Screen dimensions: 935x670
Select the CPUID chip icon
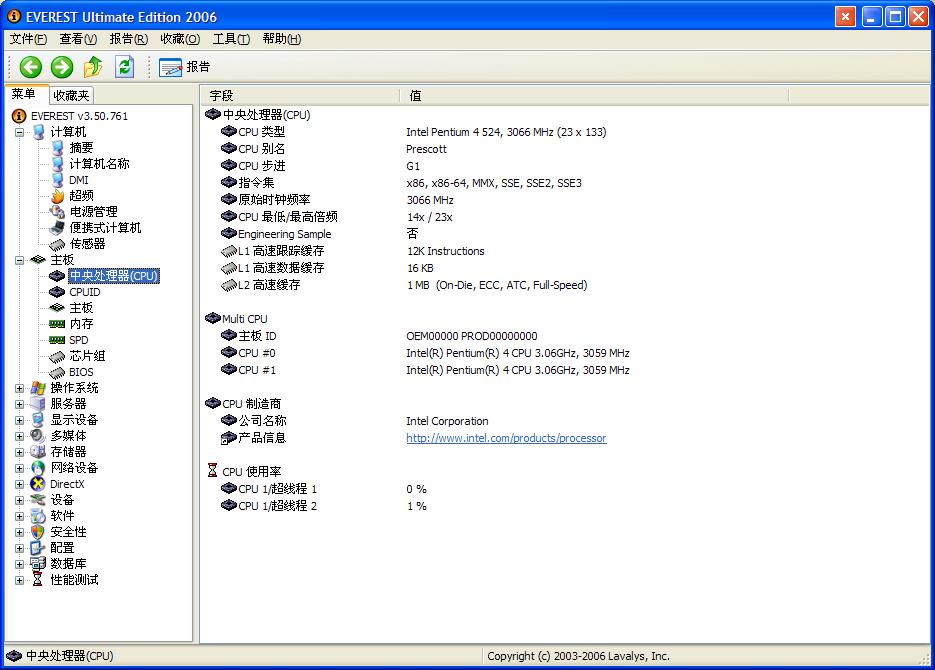pos(57,291)
